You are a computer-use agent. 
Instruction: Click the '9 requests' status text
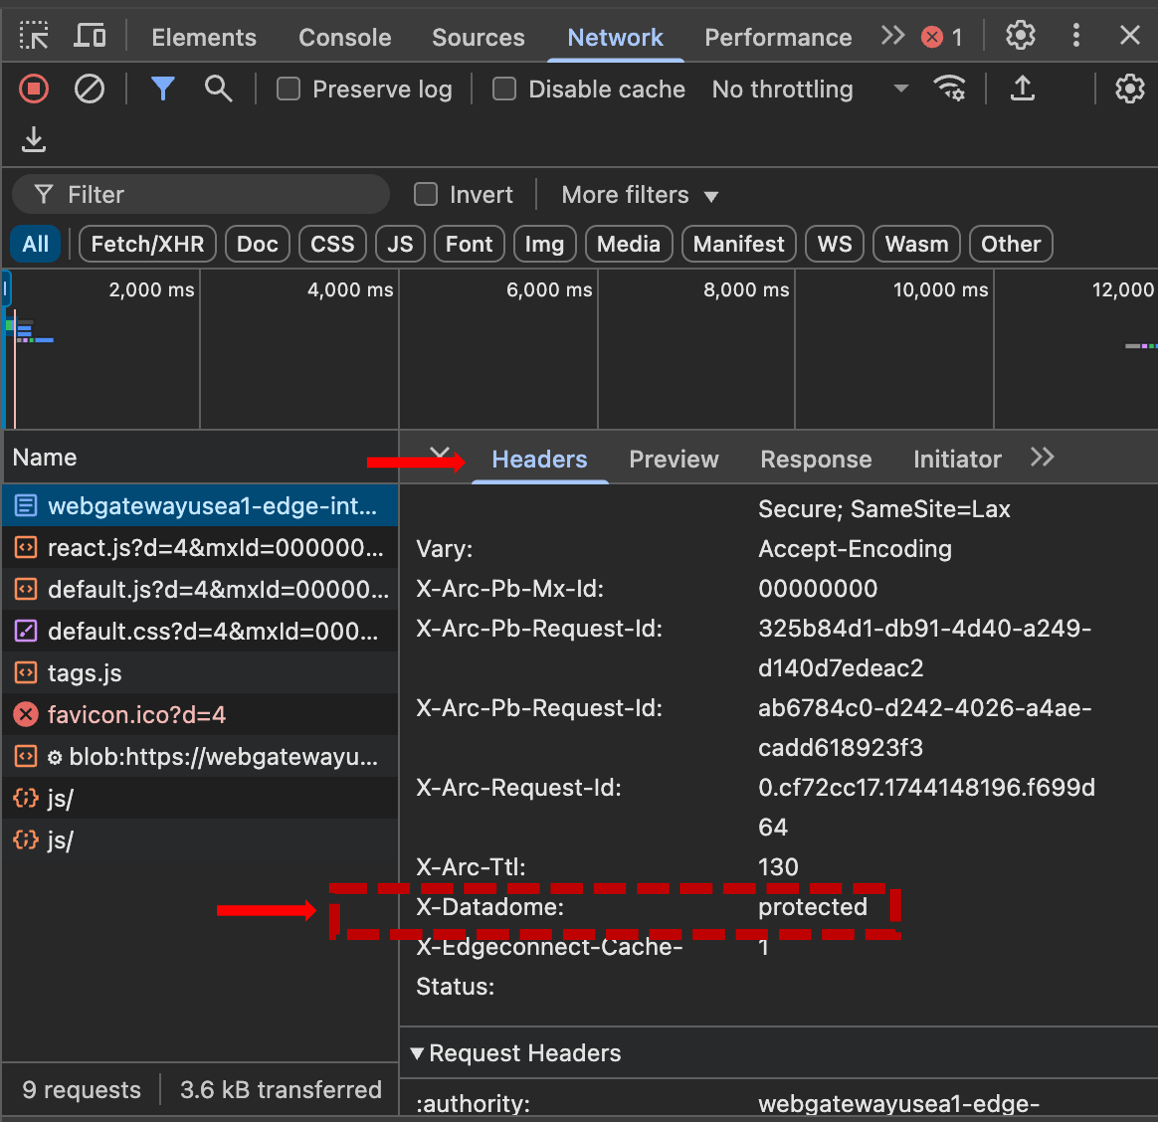(x=81, y=1090)
